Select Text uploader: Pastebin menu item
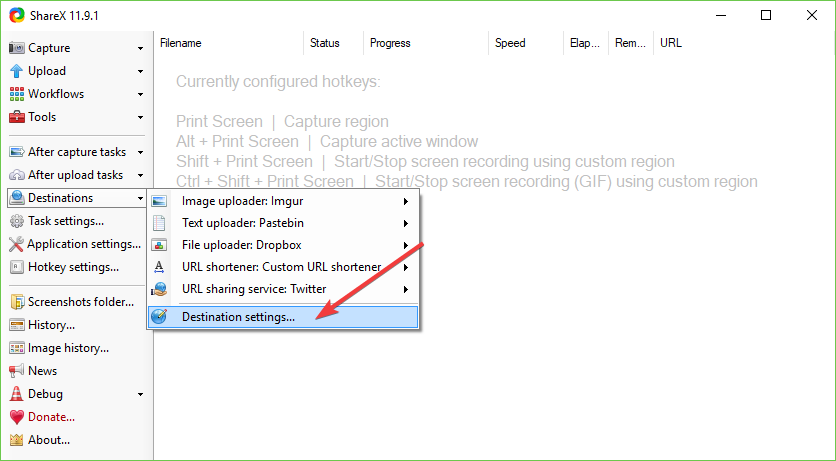The width and height of the screenshot is (836, 461). (x=242, y=223)
